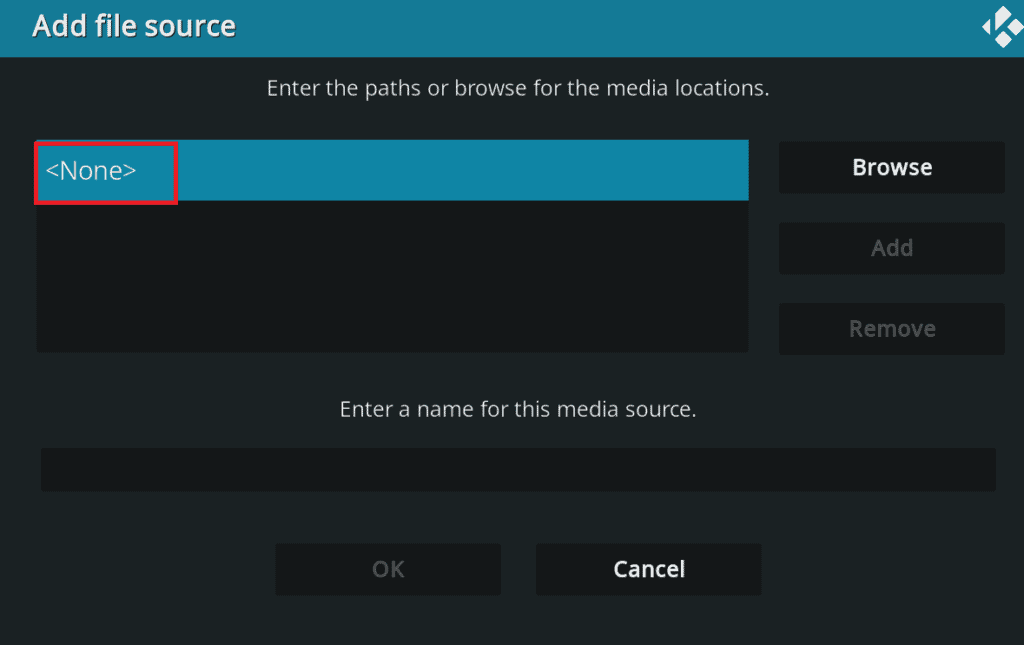The width and height of the screenshot is (1024, 645).
Task: Click the Kodi logo icon
Action: tap(1001, 27)
